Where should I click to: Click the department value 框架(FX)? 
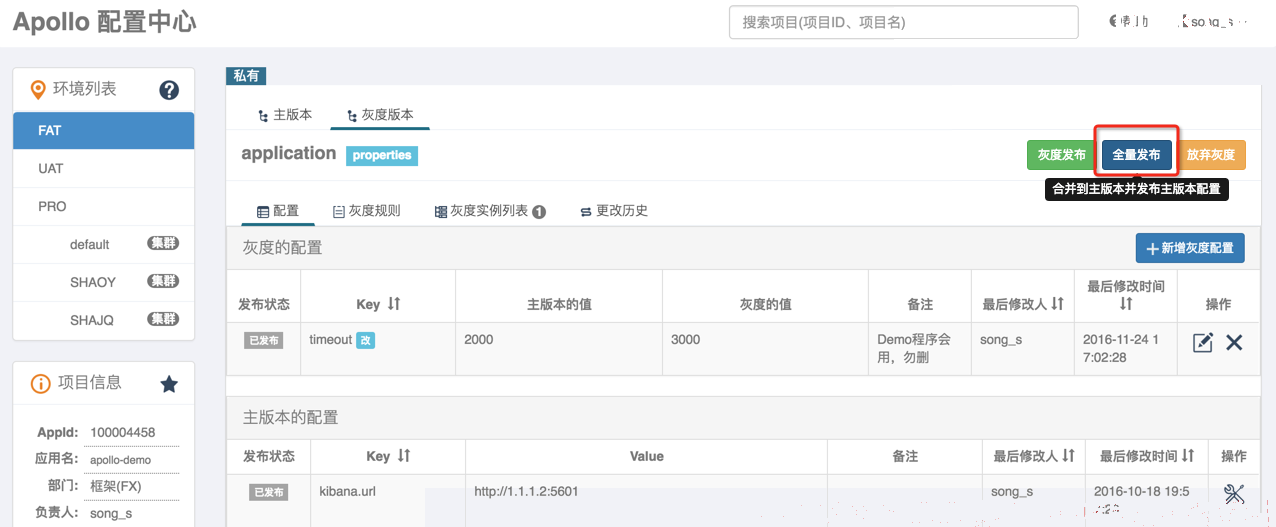(116, 487)
